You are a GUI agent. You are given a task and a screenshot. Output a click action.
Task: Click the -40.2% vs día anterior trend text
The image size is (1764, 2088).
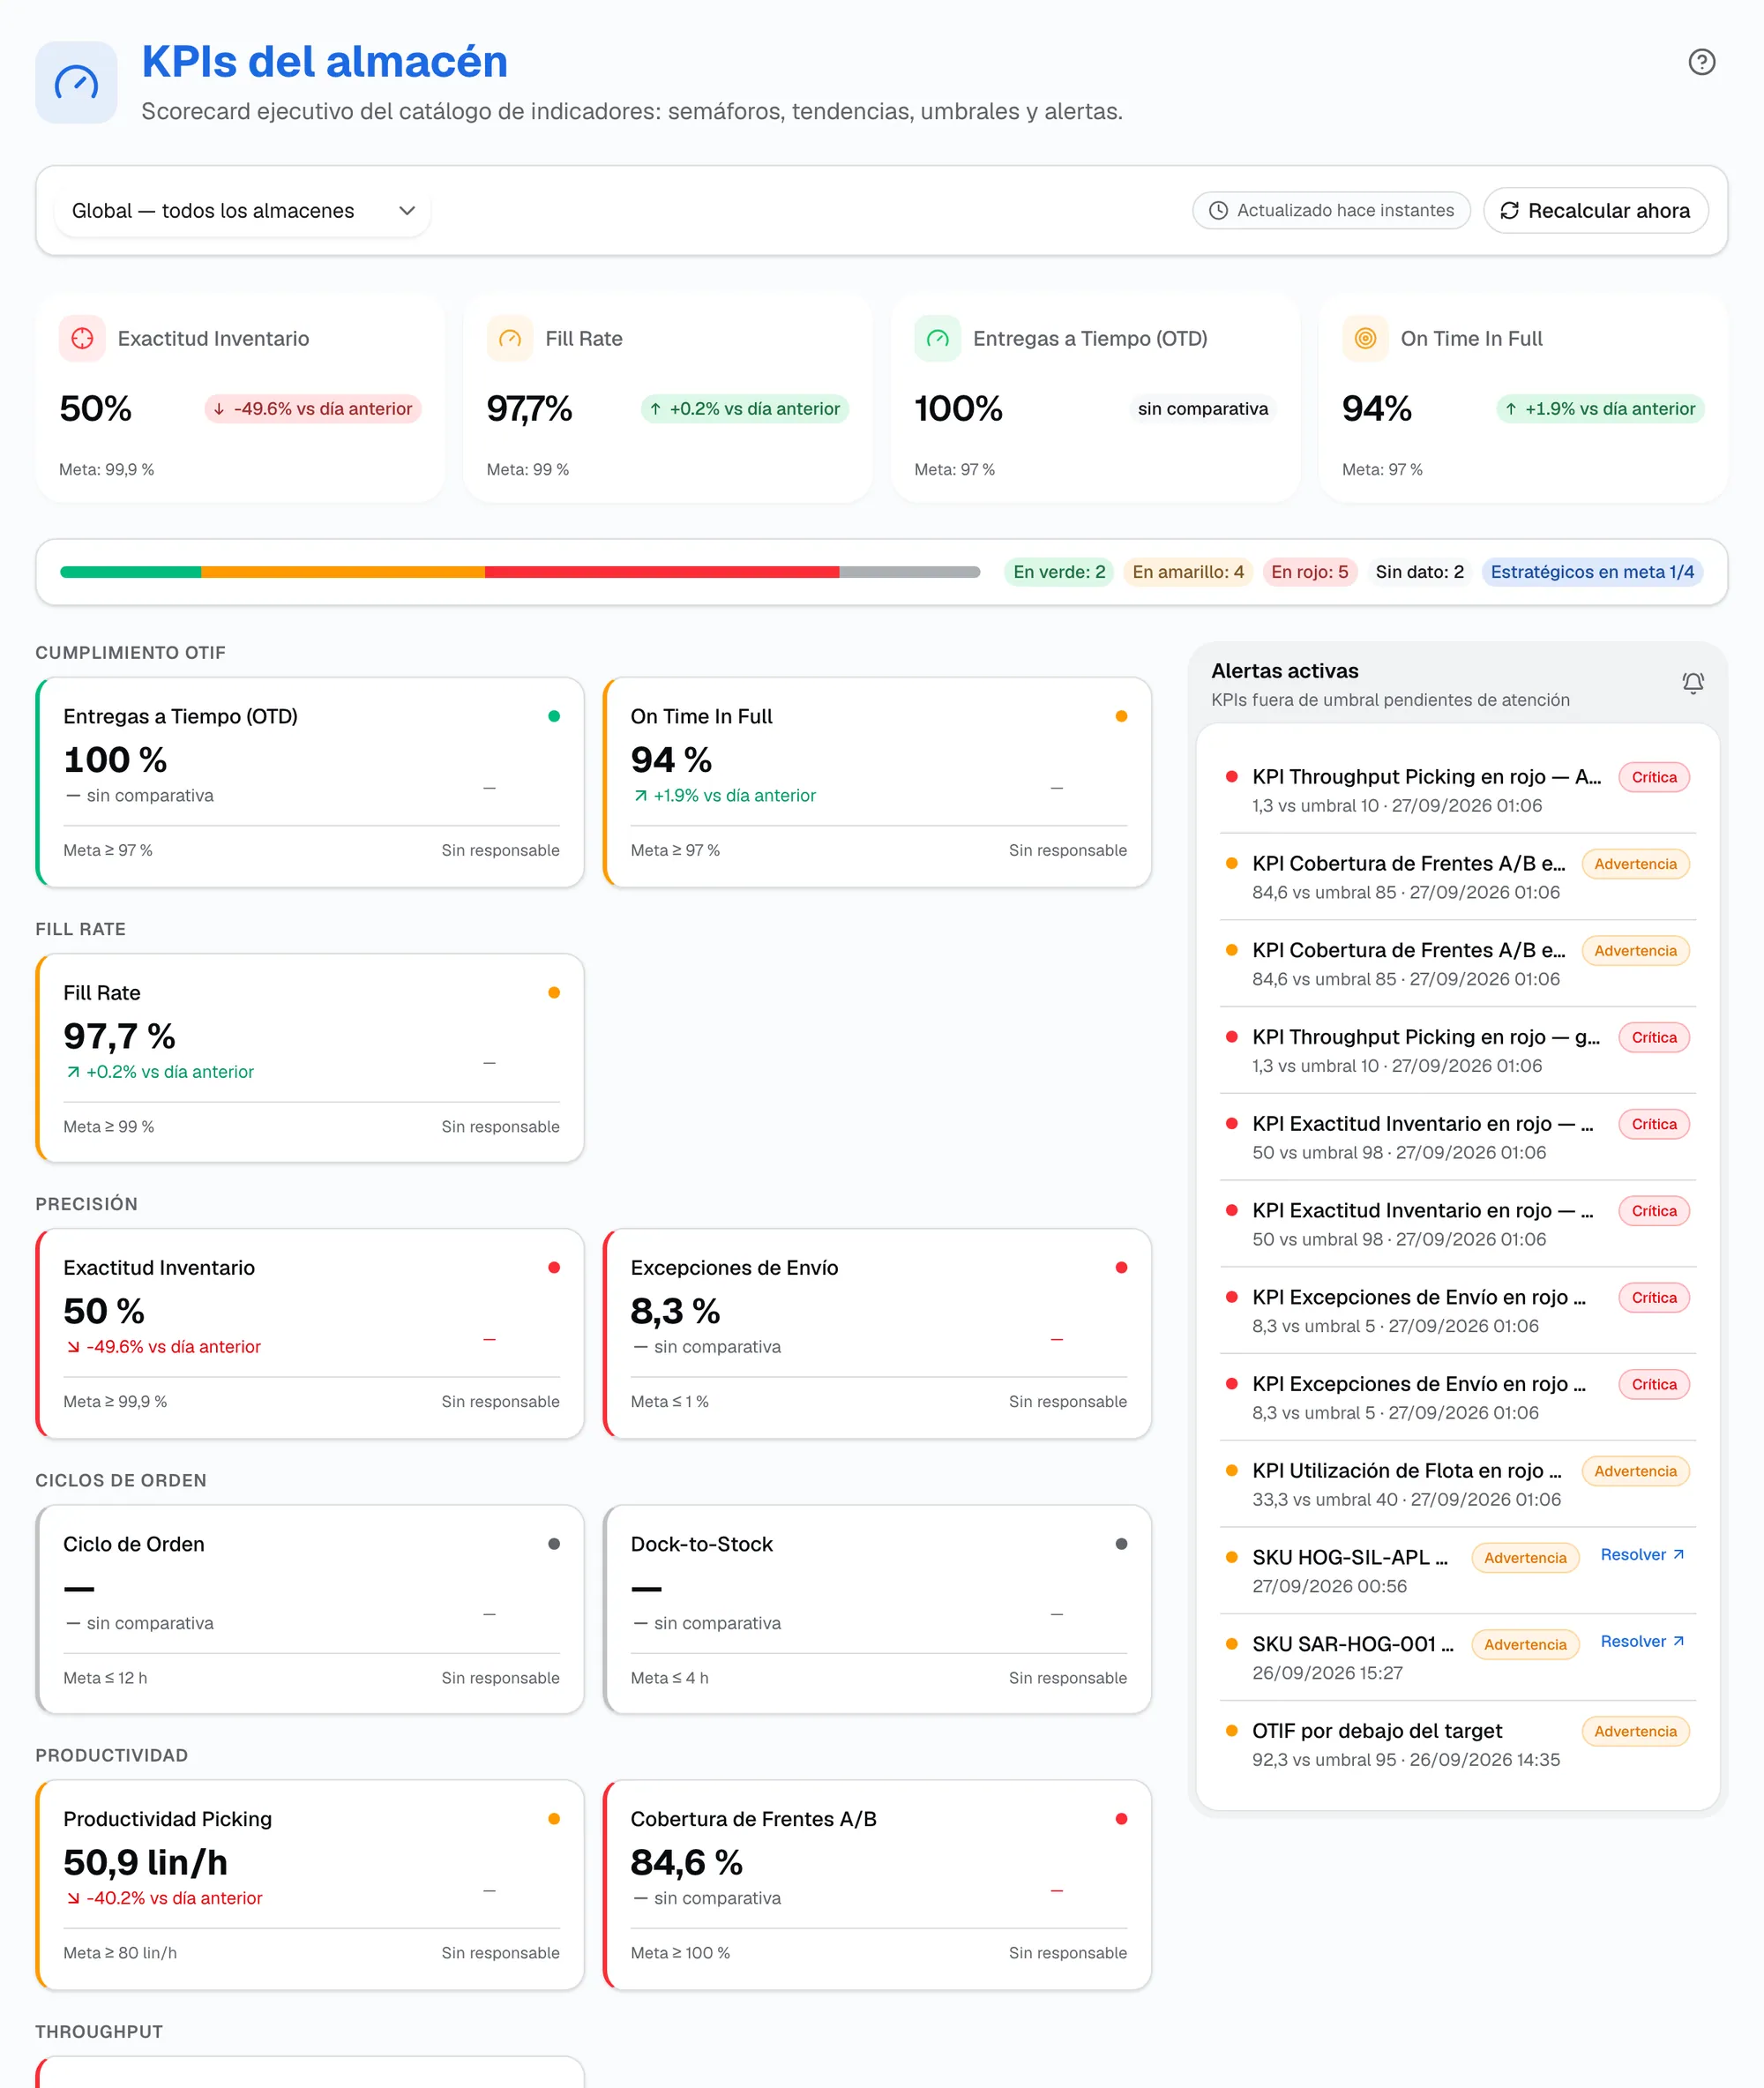point(164,1898)
